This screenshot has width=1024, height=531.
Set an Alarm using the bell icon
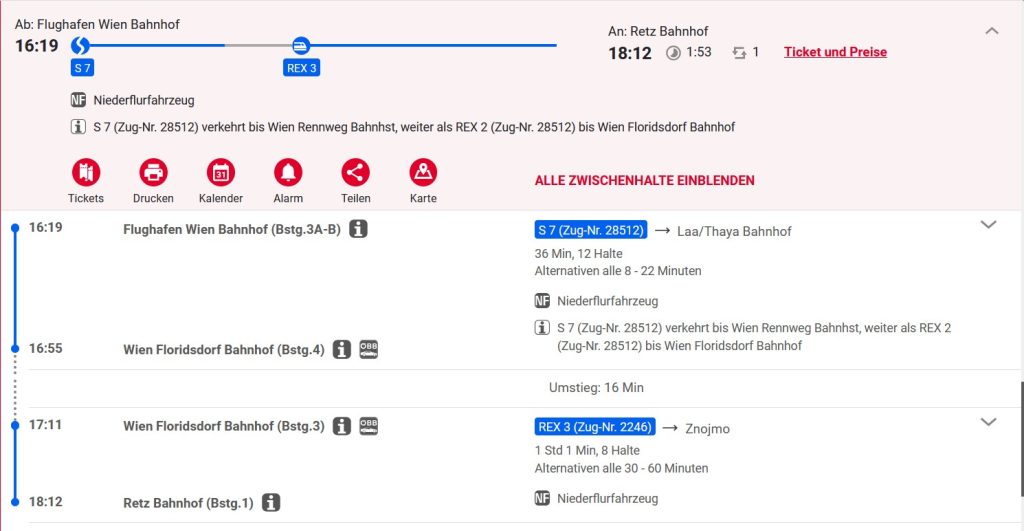[288, 173]
